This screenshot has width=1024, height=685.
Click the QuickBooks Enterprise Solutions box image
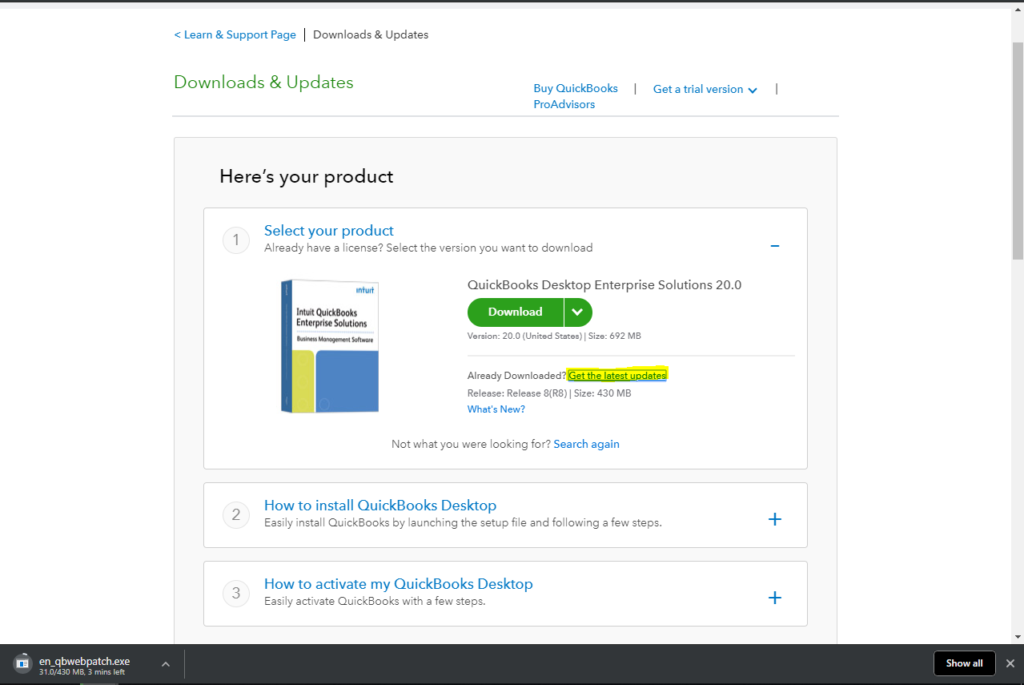(x=330, y=346)
